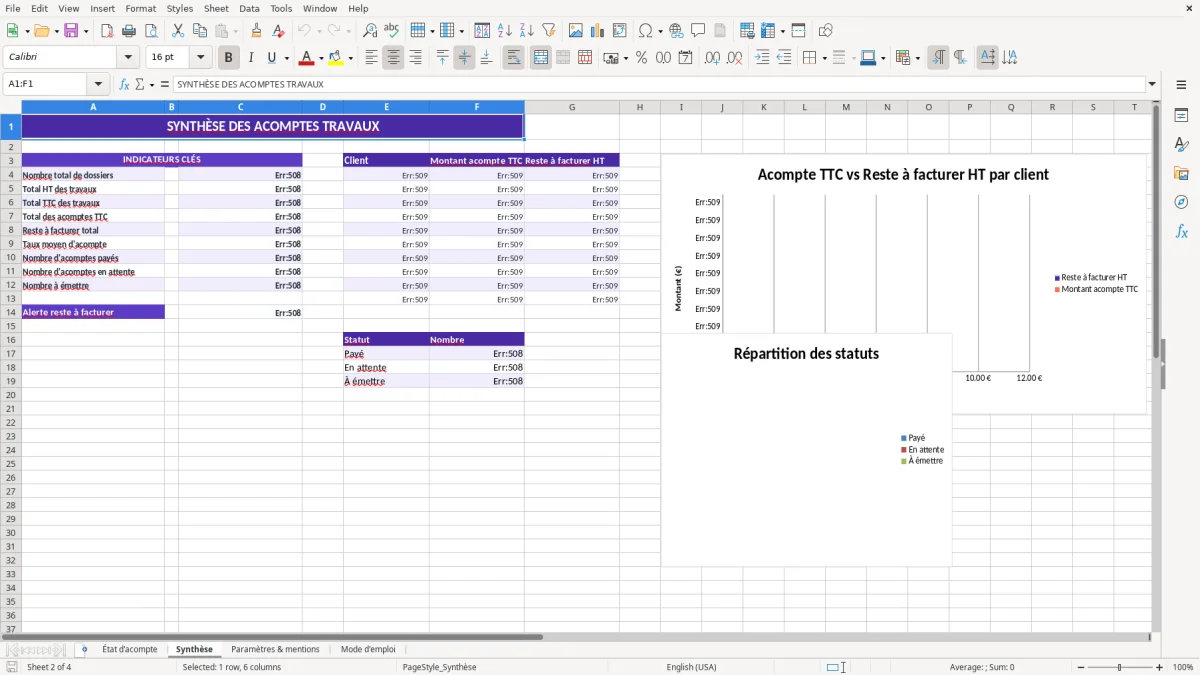Viewport: 1200px width, 675px height.
Task: Toggle wrap text
Action: coord(513,58)
